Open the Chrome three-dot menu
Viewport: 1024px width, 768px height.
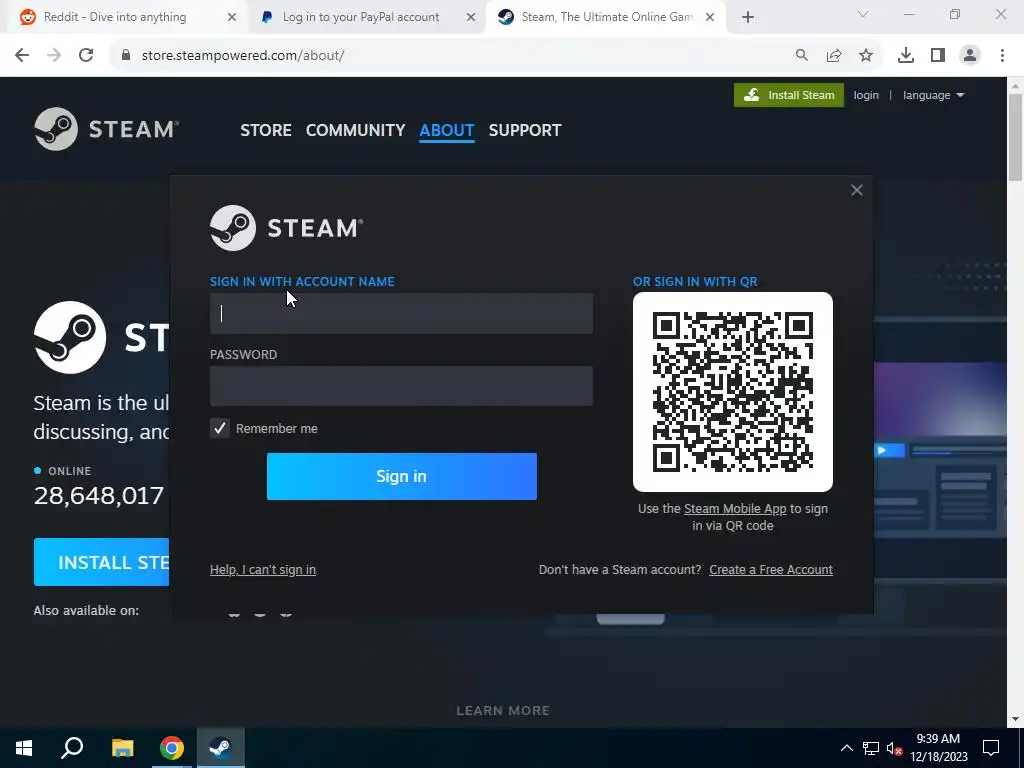(x=1002, y=56)
